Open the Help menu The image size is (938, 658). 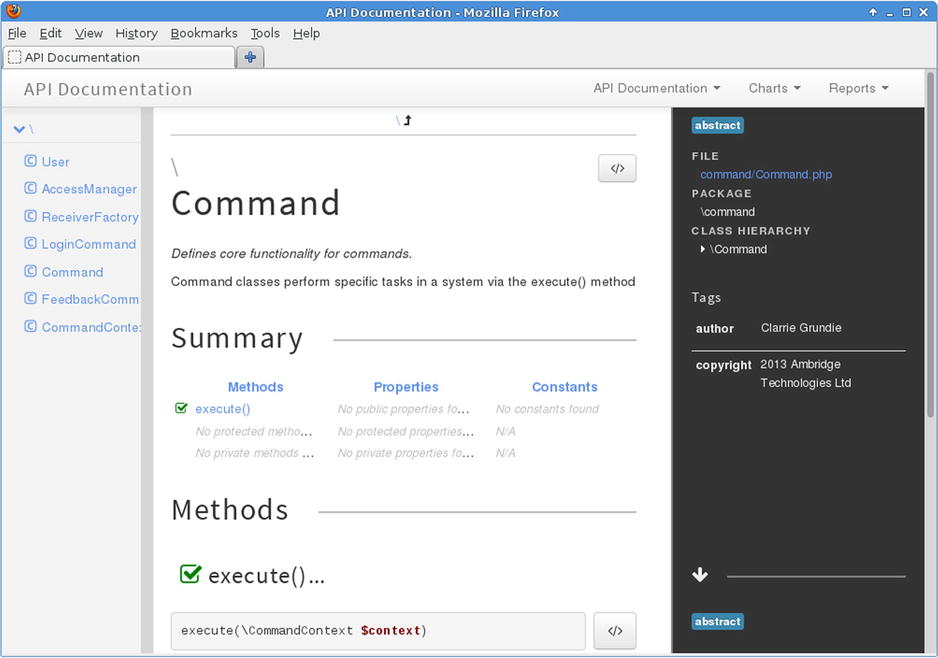point(306,33)
